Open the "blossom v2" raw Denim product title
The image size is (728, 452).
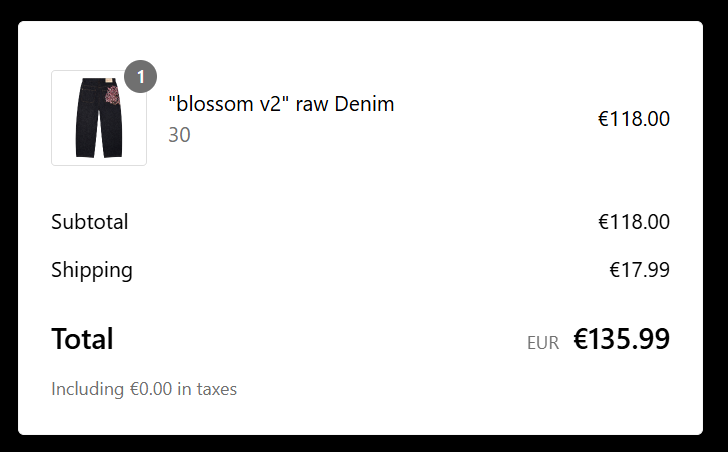point(281,104)
